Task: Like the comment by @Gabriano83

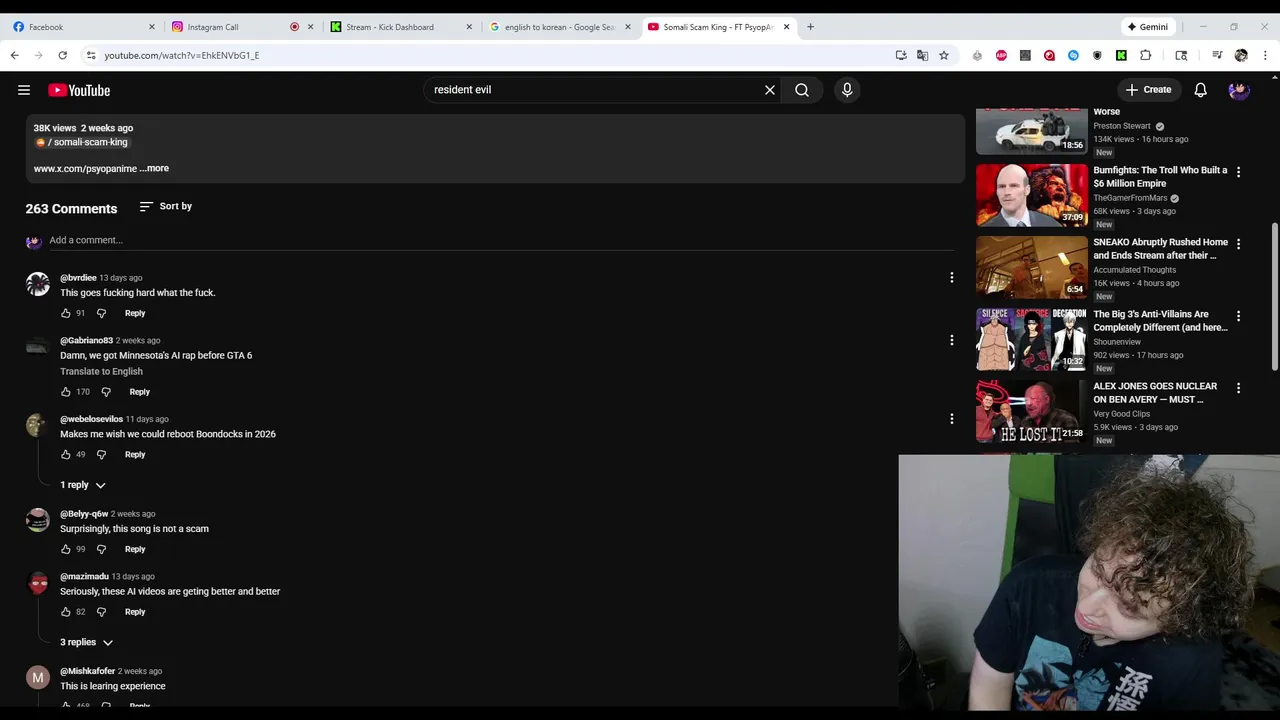Action: point(66,392)
